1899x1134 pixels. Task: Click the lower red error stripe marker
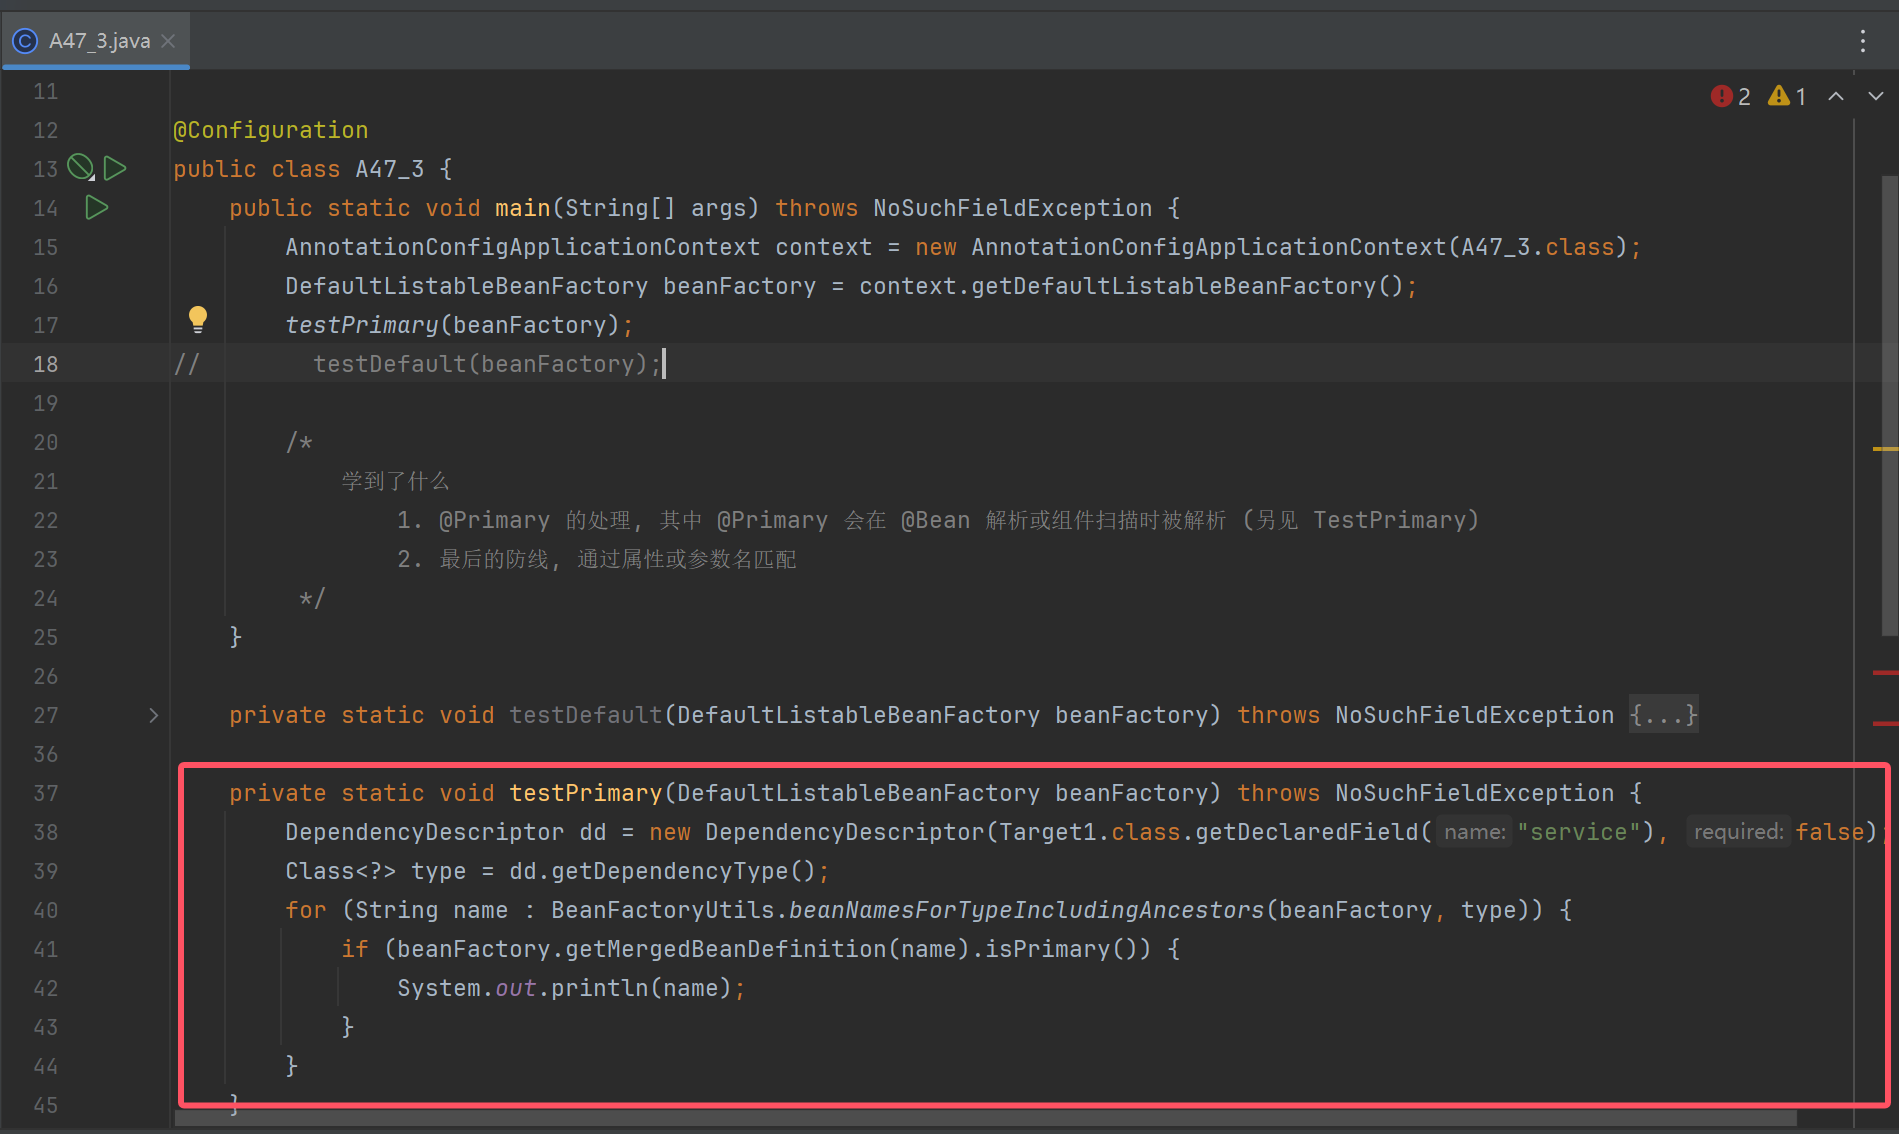pos(1885,723)
